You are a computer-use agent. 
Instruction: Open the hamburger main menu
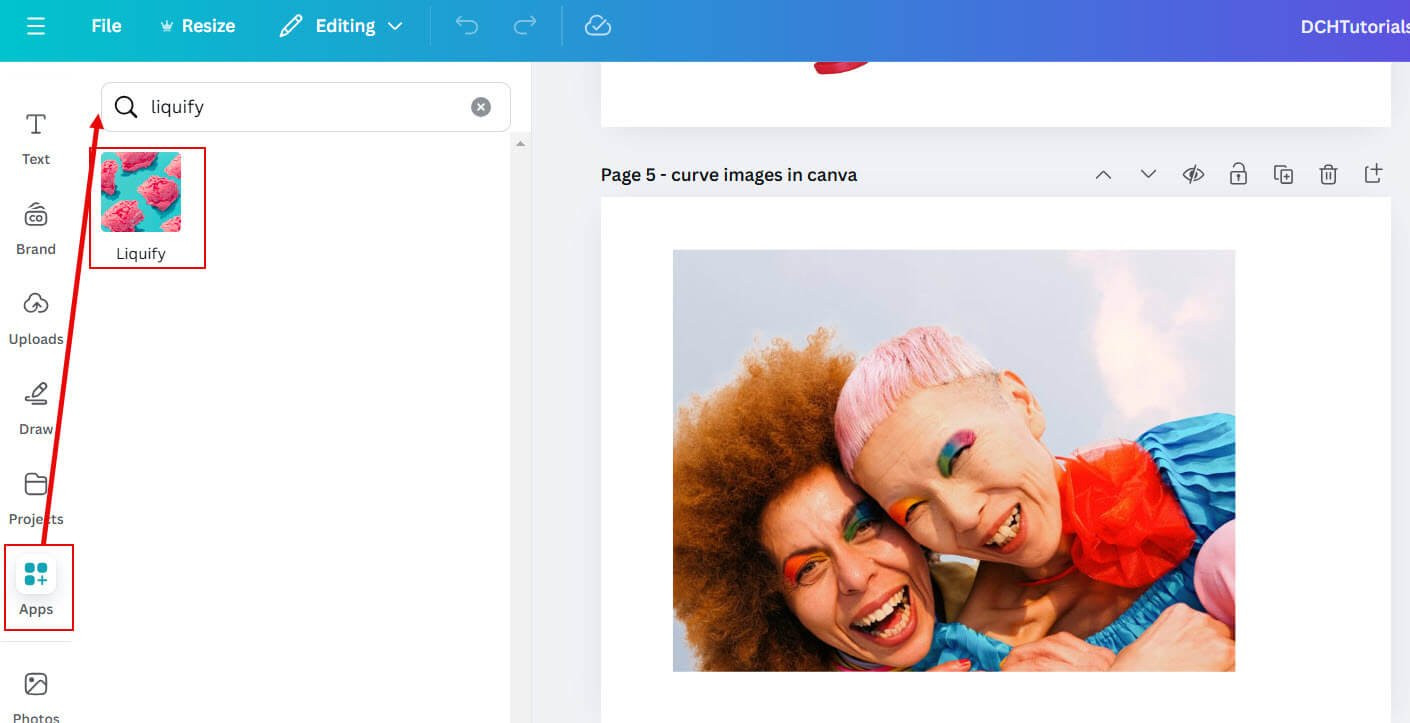click(36, 26)
